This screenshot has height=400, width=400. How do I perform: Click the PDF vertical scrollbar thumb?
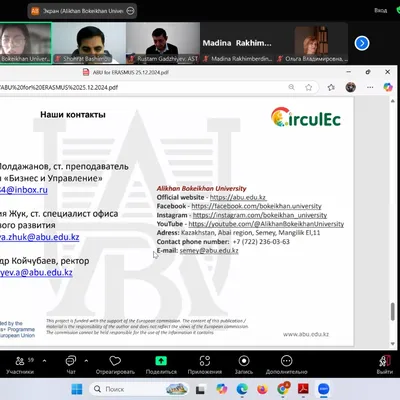[393, 311]
